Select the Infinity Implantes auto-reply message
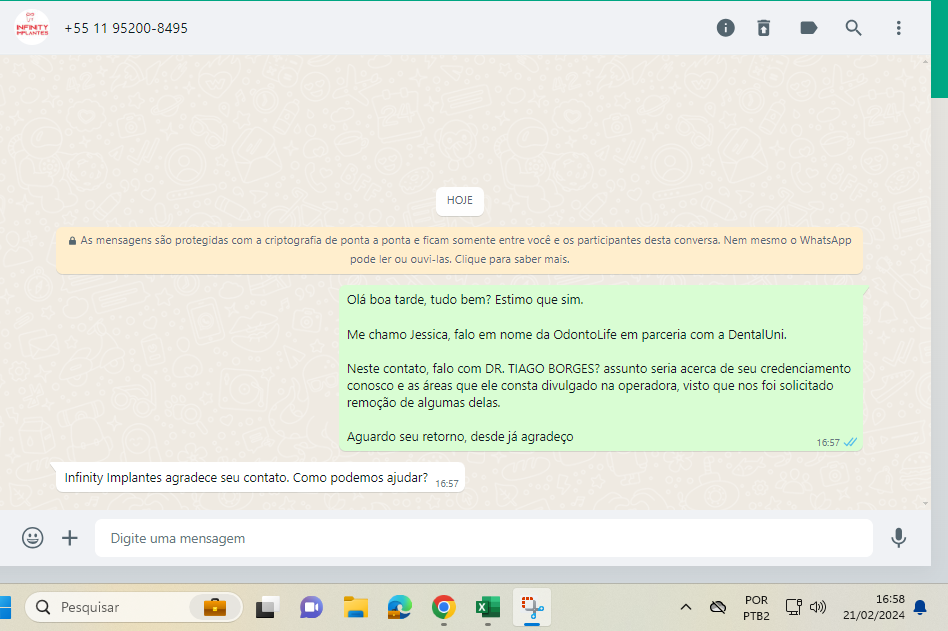This screenshot has height=631, width=948. click(260, 477)
